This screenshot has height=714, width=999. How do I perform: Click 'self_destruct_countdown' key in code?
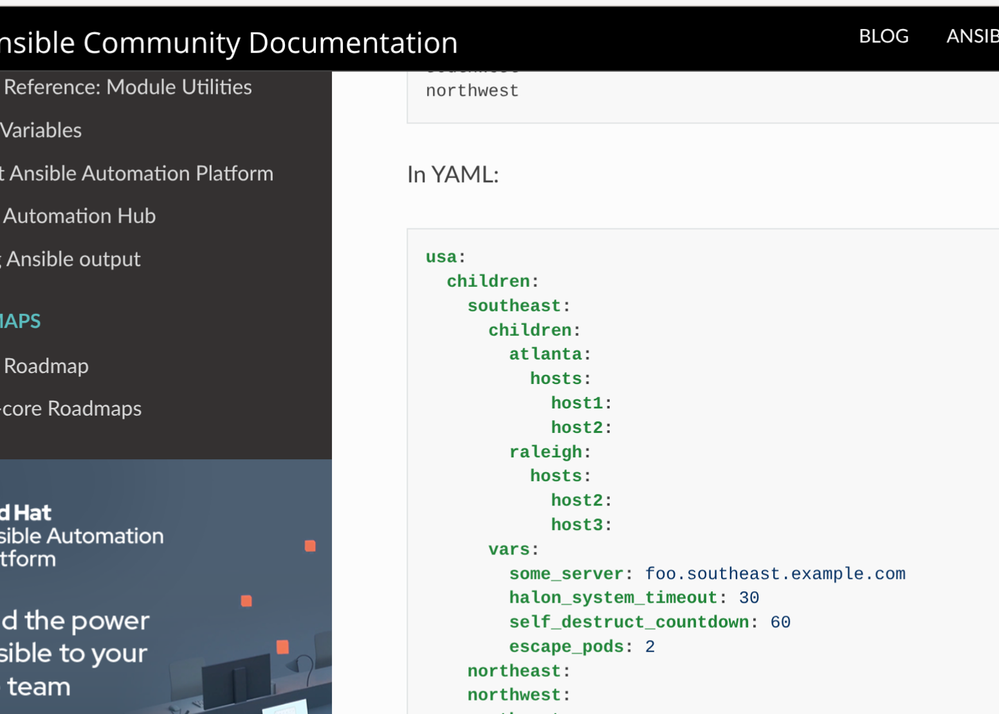pyautogui.click(x=629, y=622)
